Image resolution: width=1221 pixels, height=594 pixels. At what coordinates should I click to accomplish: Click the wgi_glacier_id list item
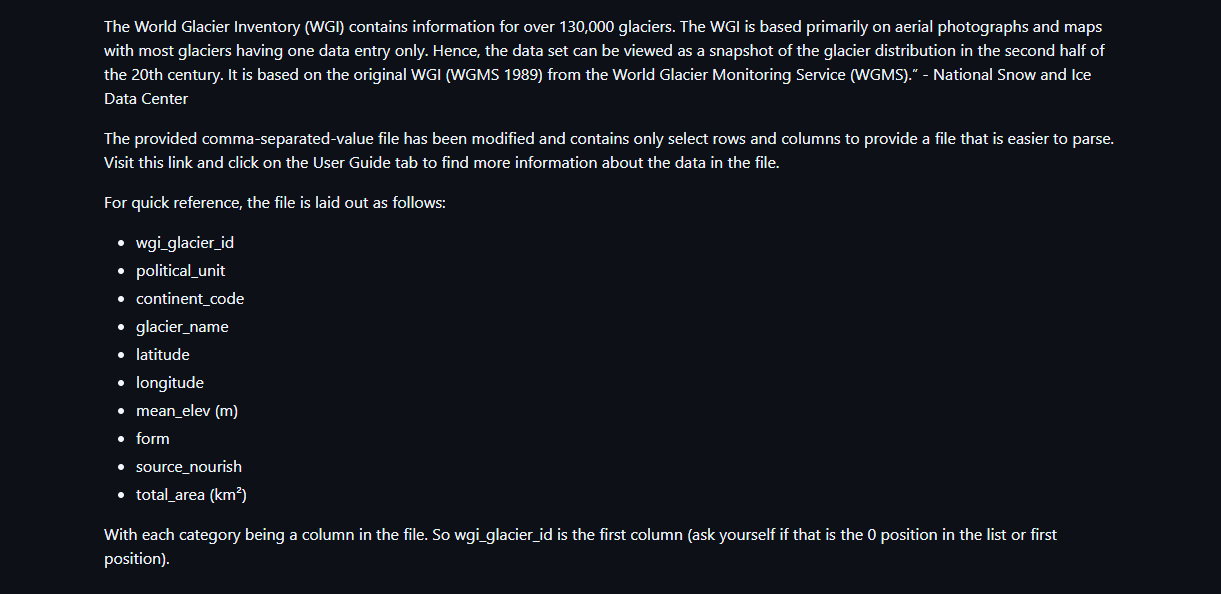pyautogui.click(x=185, y=243)
